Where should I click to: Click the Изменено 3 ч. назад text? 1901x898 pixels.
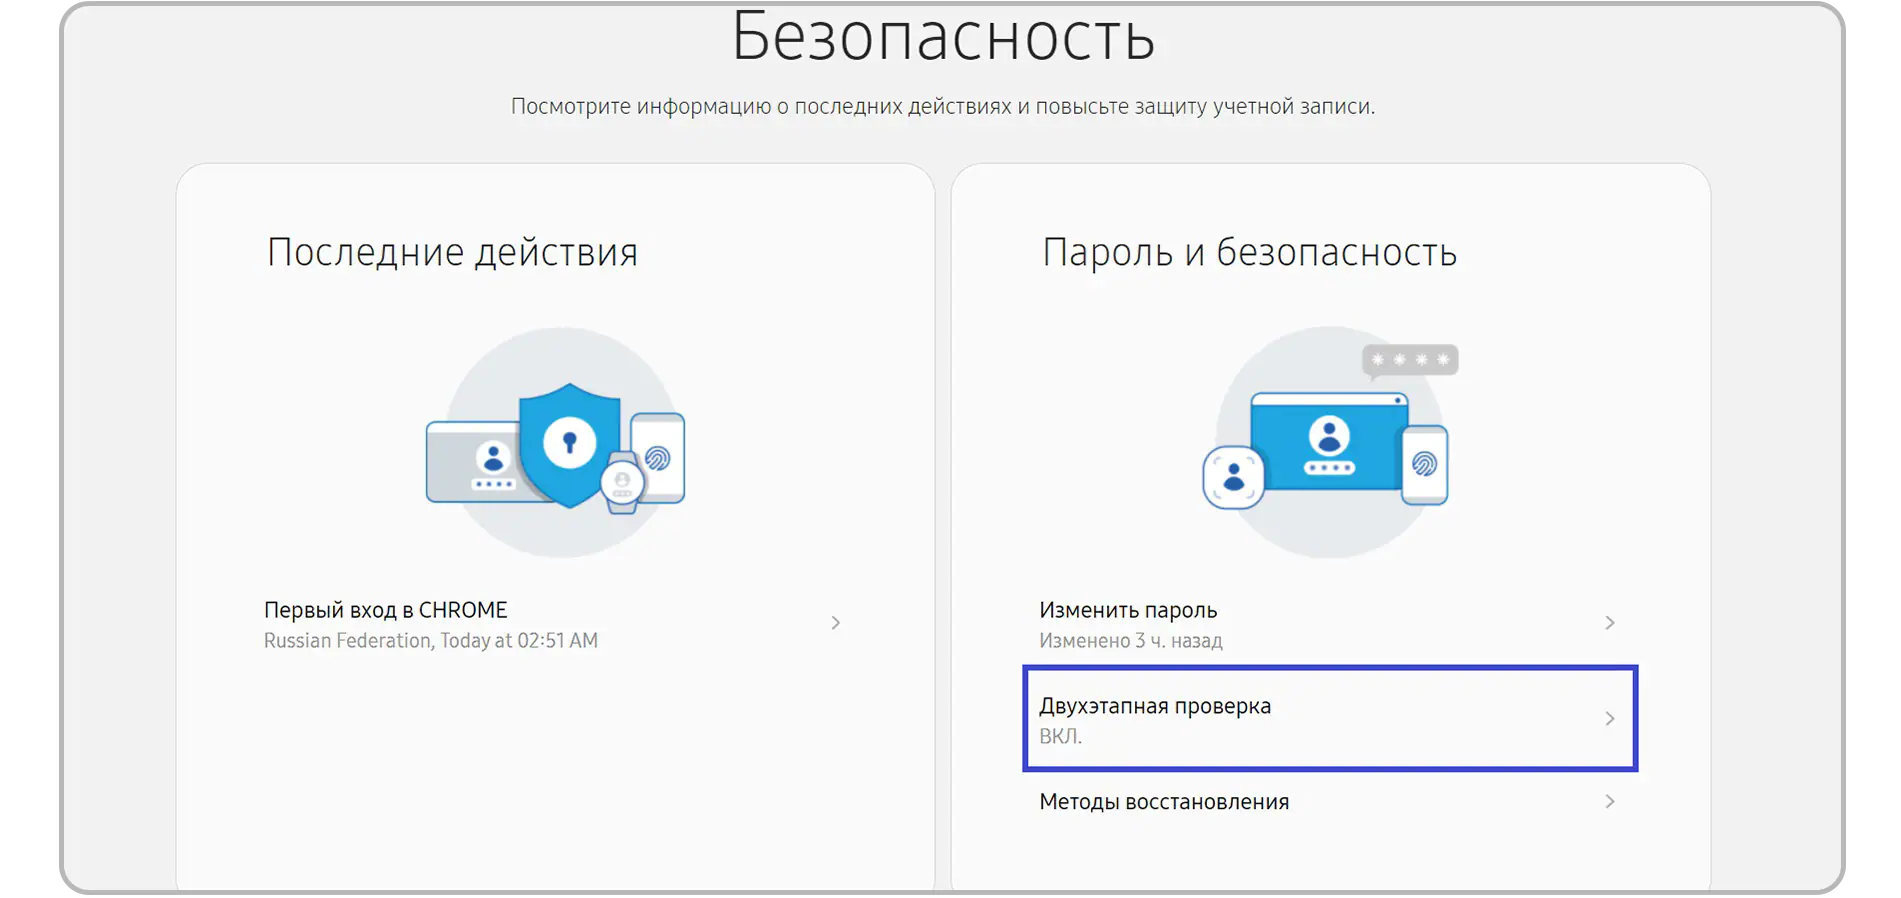click(x=1130, y=641)
